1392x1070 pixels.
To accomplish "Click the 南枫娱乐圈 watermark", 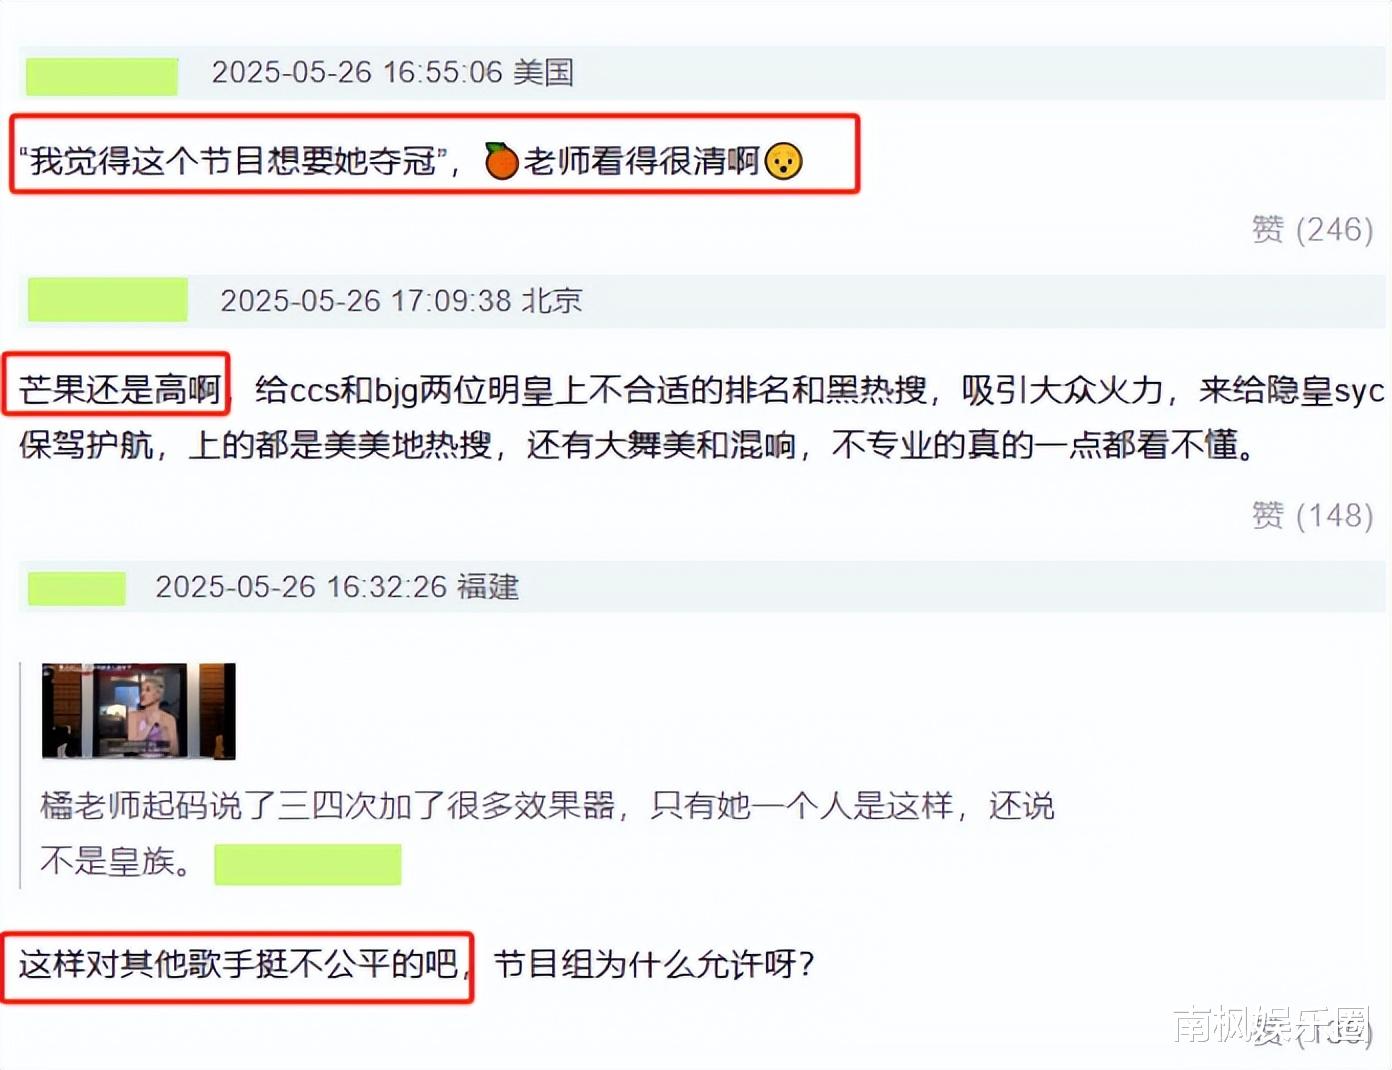I will tap(1270, 1024).
